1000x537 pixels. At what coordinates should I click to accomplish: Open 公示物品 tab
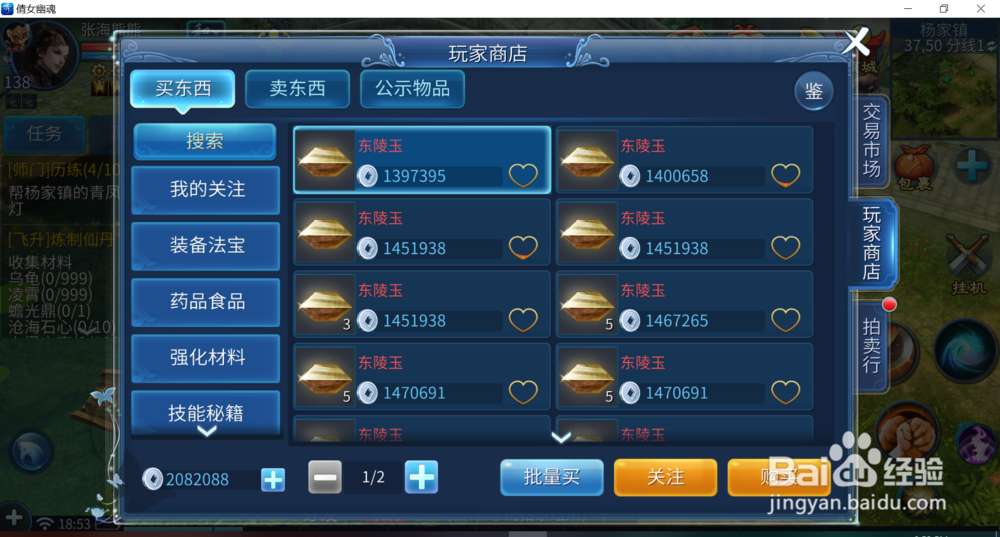coord(413,89)
